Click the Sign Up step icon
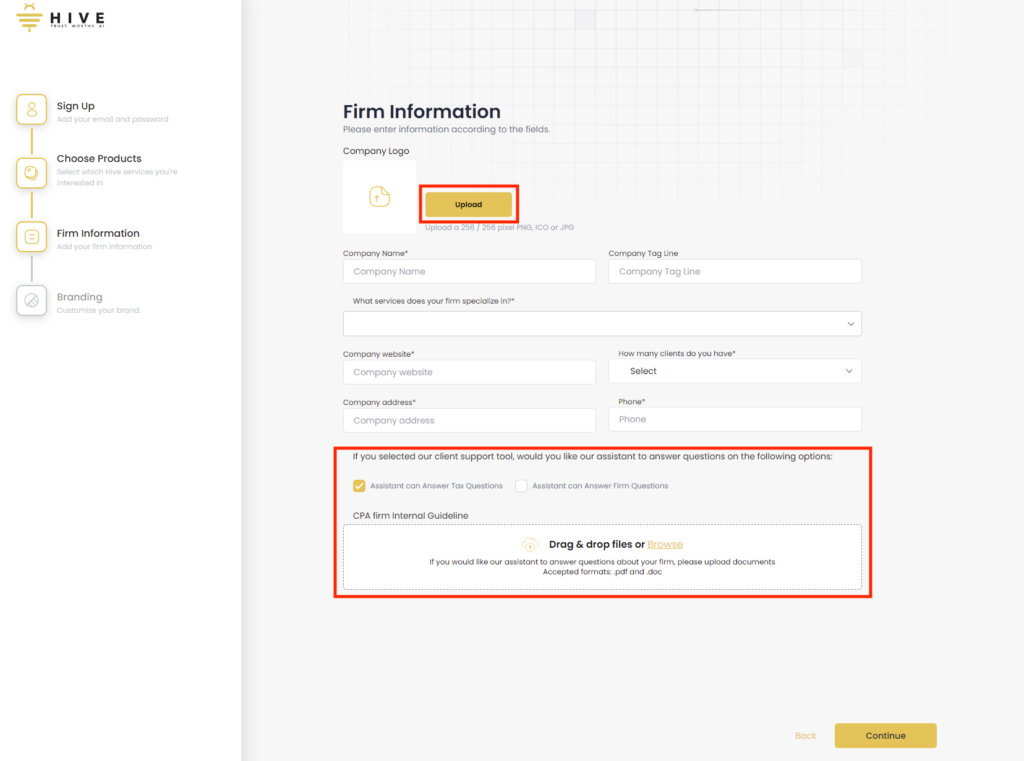1024x761 pixels. pos(32,109)
